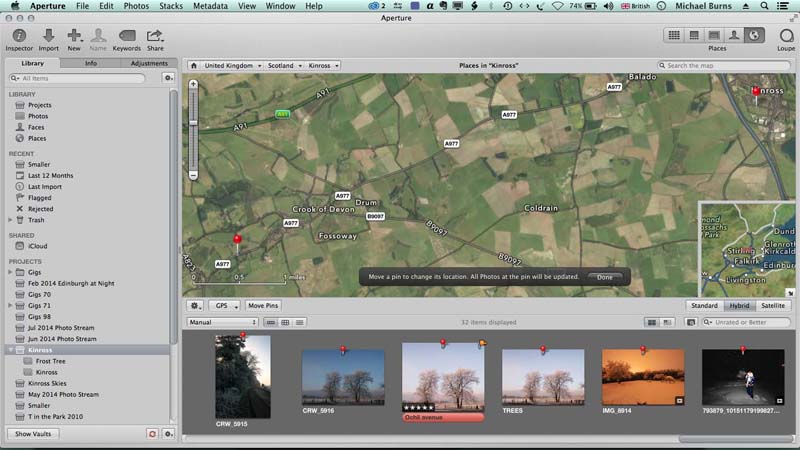Select Feb 2014 Edinburgh at Night project
800x450 pixels.
point(71,283)
